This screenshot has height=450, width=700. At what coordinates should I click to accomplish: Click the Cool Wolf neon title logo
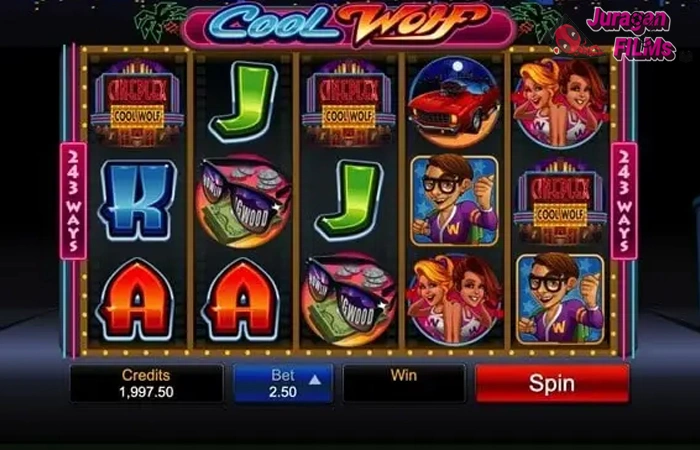[x=349, y=23]
